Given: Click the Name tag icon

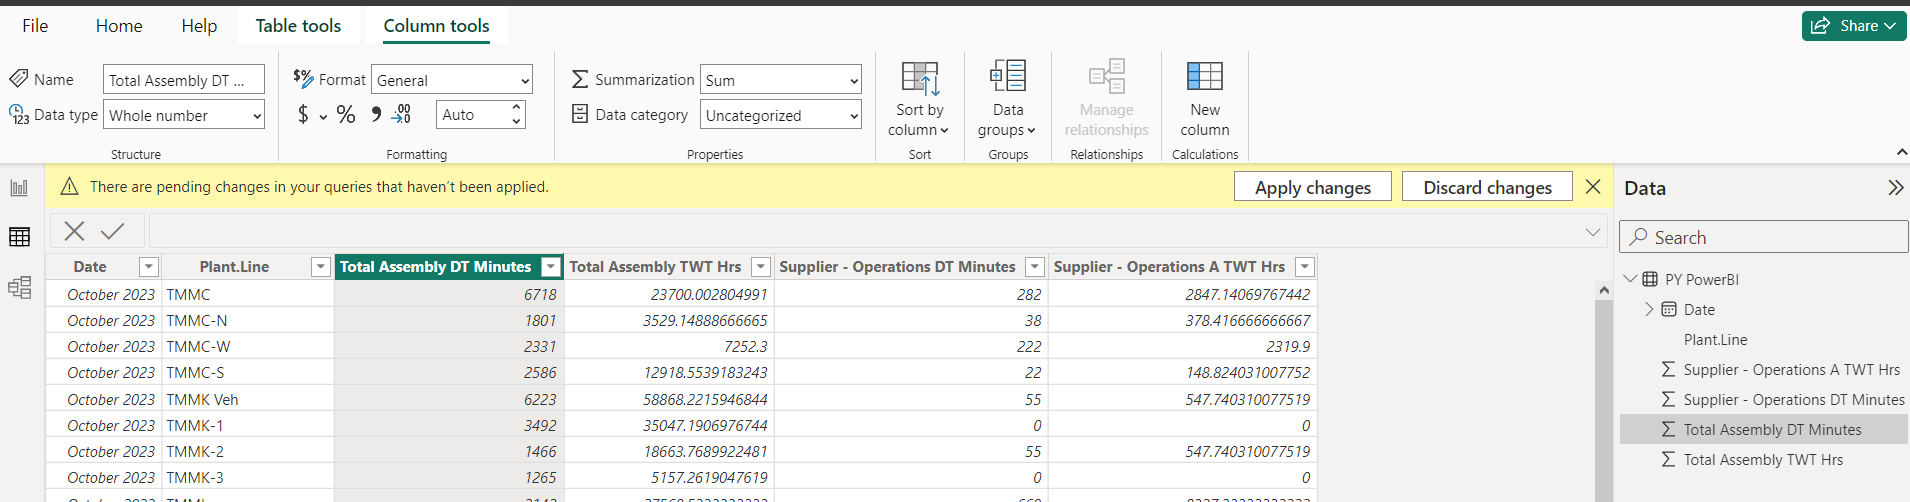Looking at the screenshot, I should 19,78.
